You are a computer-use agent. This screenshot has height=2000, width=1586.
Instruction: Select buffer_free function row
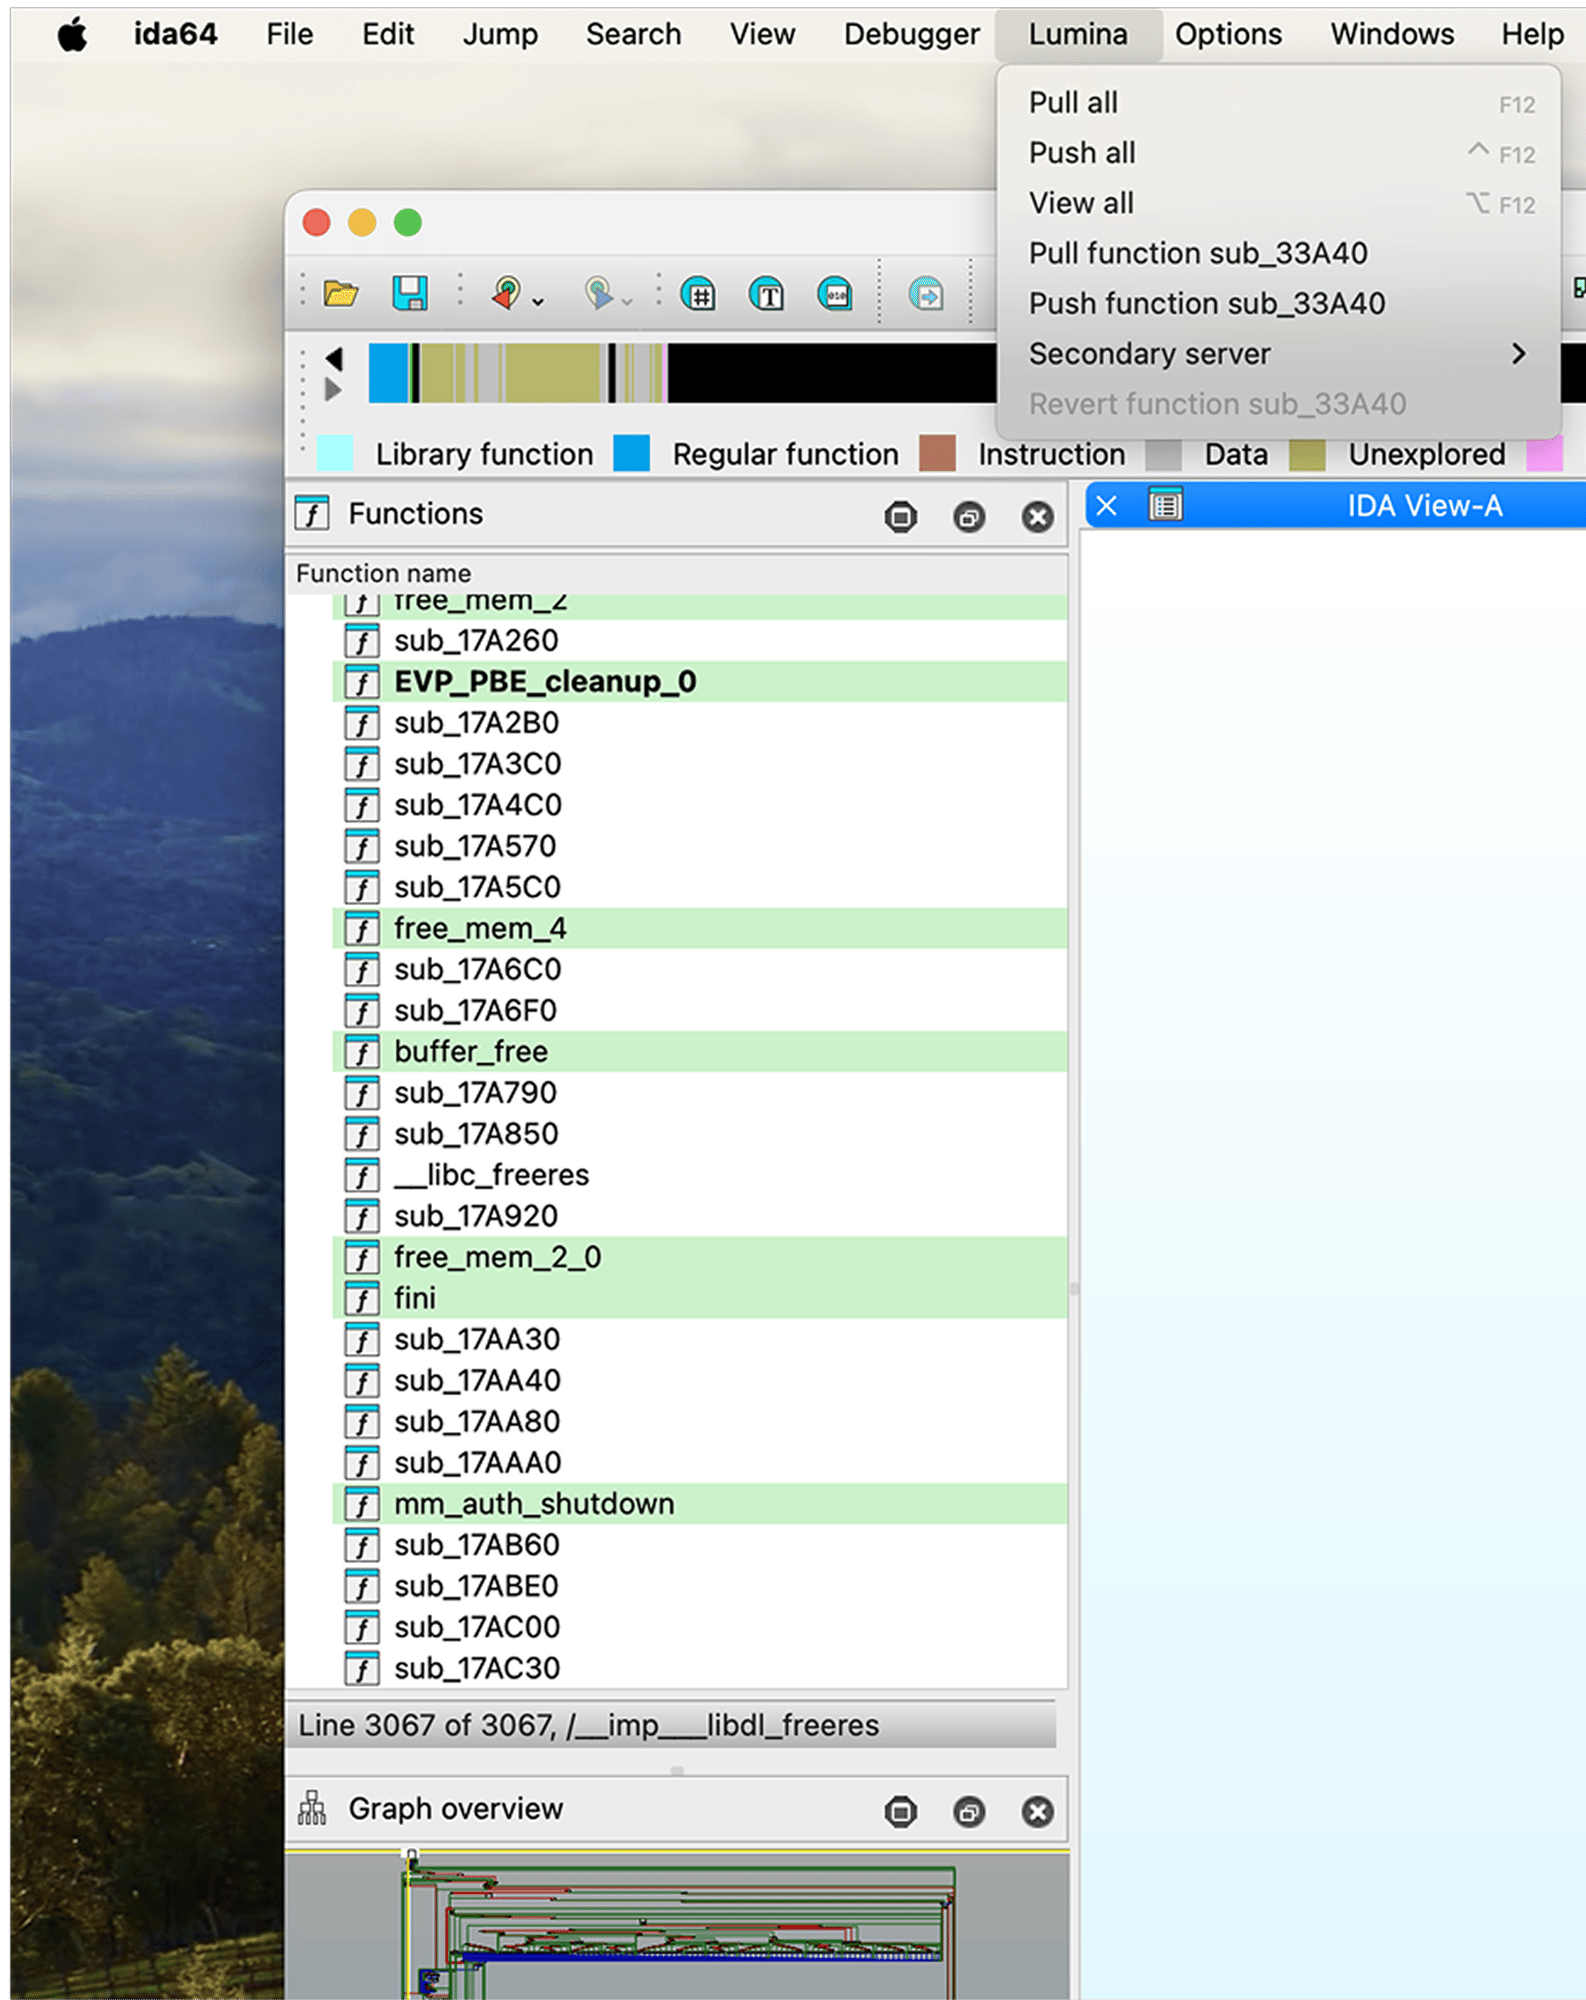coord(699,1051)
